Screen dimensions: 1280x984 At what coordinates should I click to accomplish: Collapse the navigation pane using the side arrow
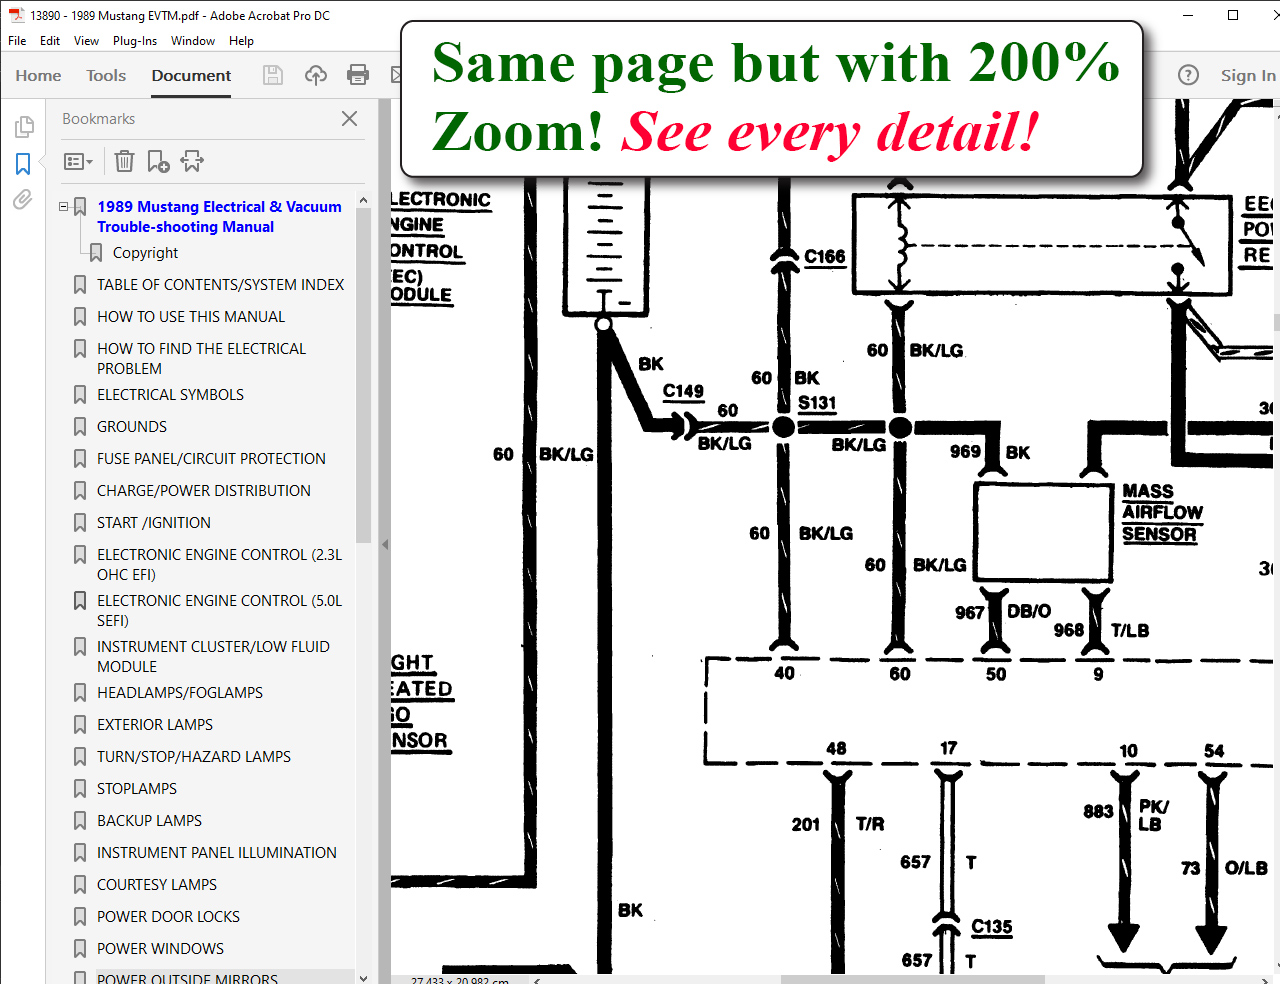coord(385,545)
